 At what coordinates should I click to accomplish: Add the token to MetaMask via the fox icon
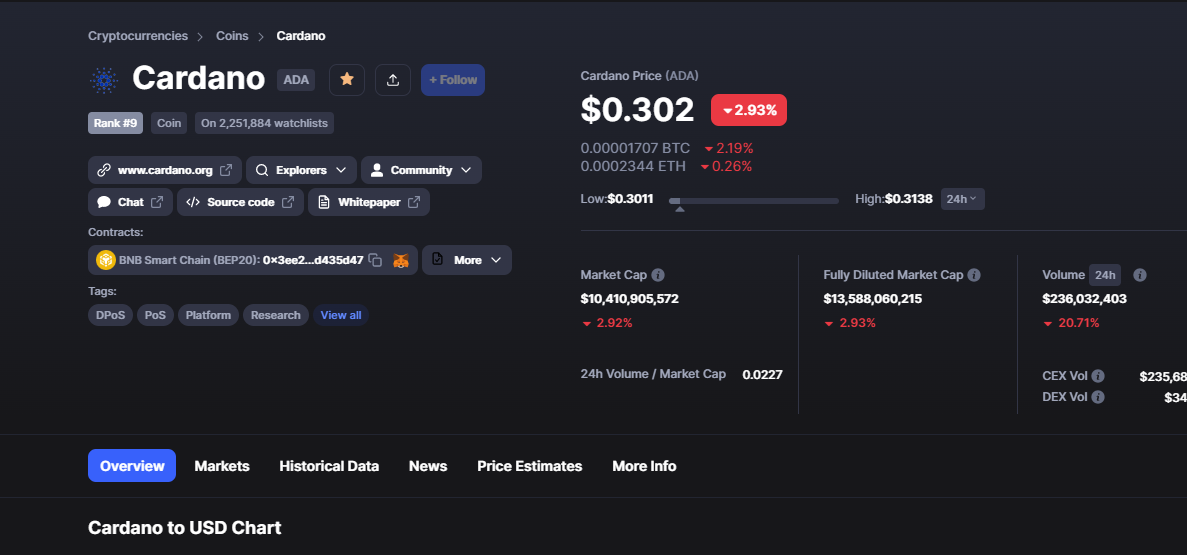point(402,260)
